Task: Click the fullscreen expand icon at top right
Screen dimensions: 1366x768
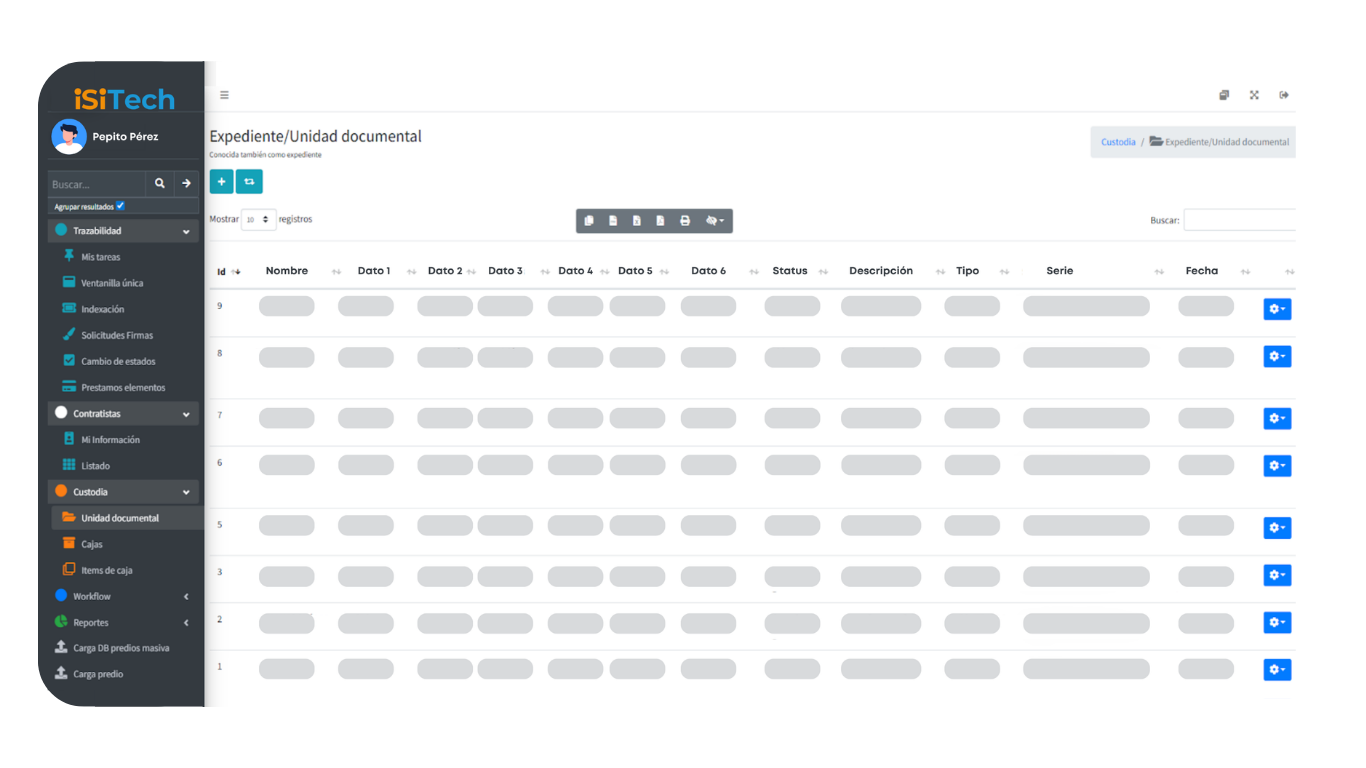Action: coord(1254,96)
